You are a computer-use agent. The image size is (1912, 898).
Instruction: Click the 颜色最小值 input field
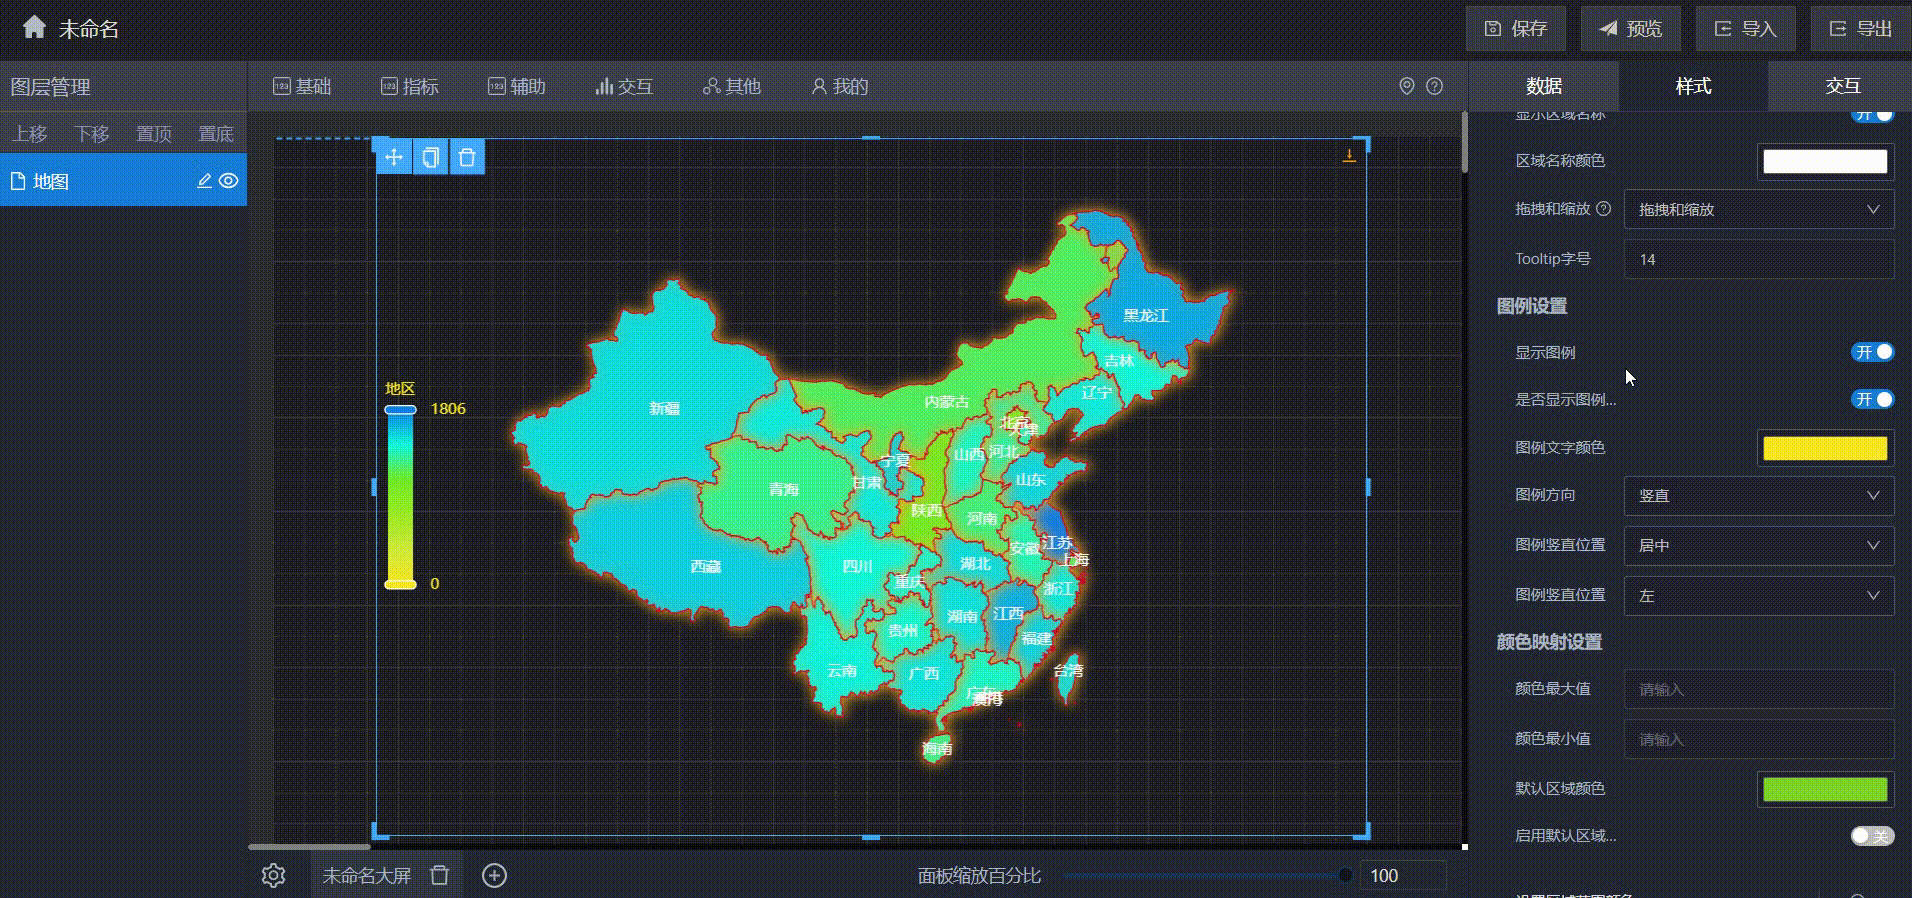click(x=1759, y=739)
